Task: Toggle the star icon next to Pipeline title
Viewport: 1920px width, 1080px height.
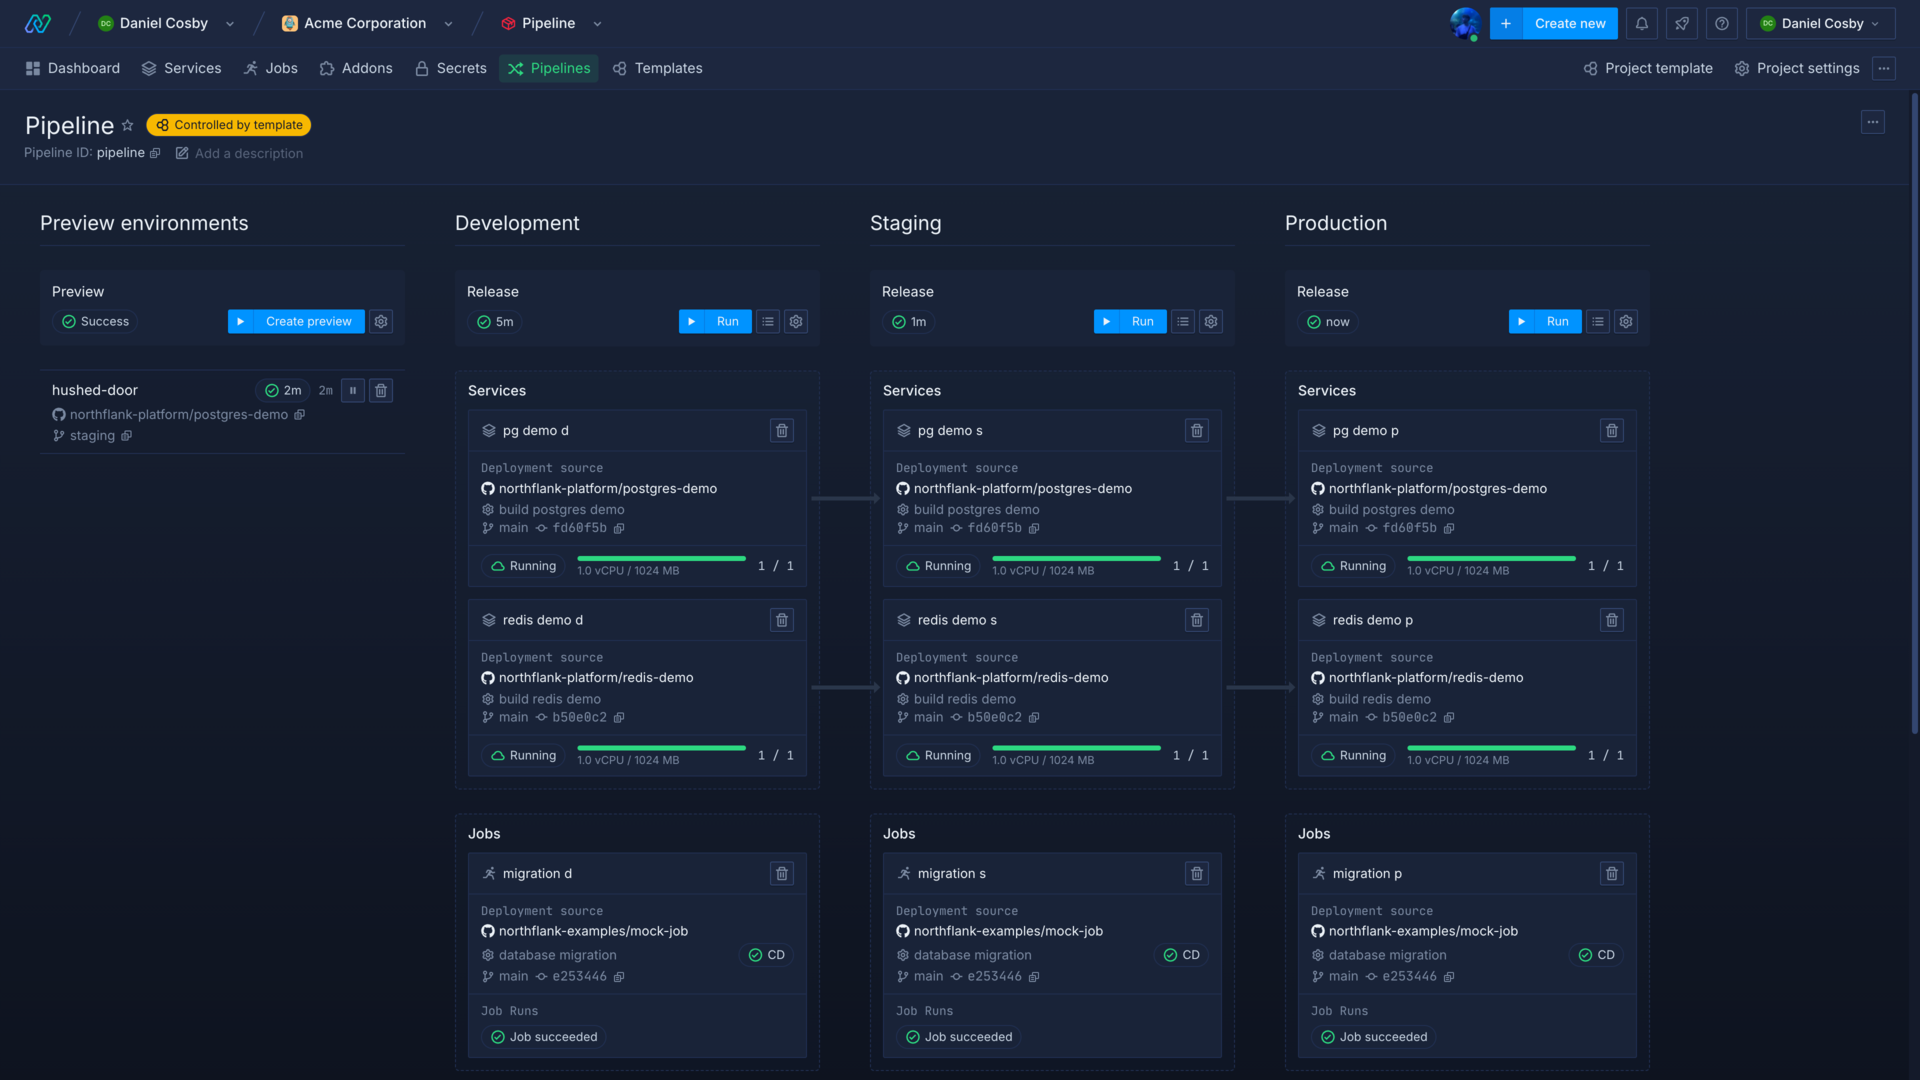Action: (128, 124)
